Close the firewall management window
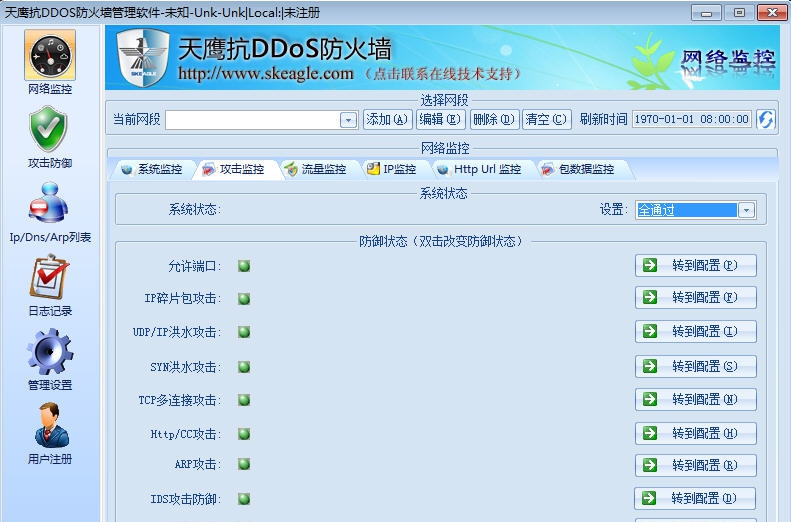Screen dimensions: 791x522 [x=772, y=13]
